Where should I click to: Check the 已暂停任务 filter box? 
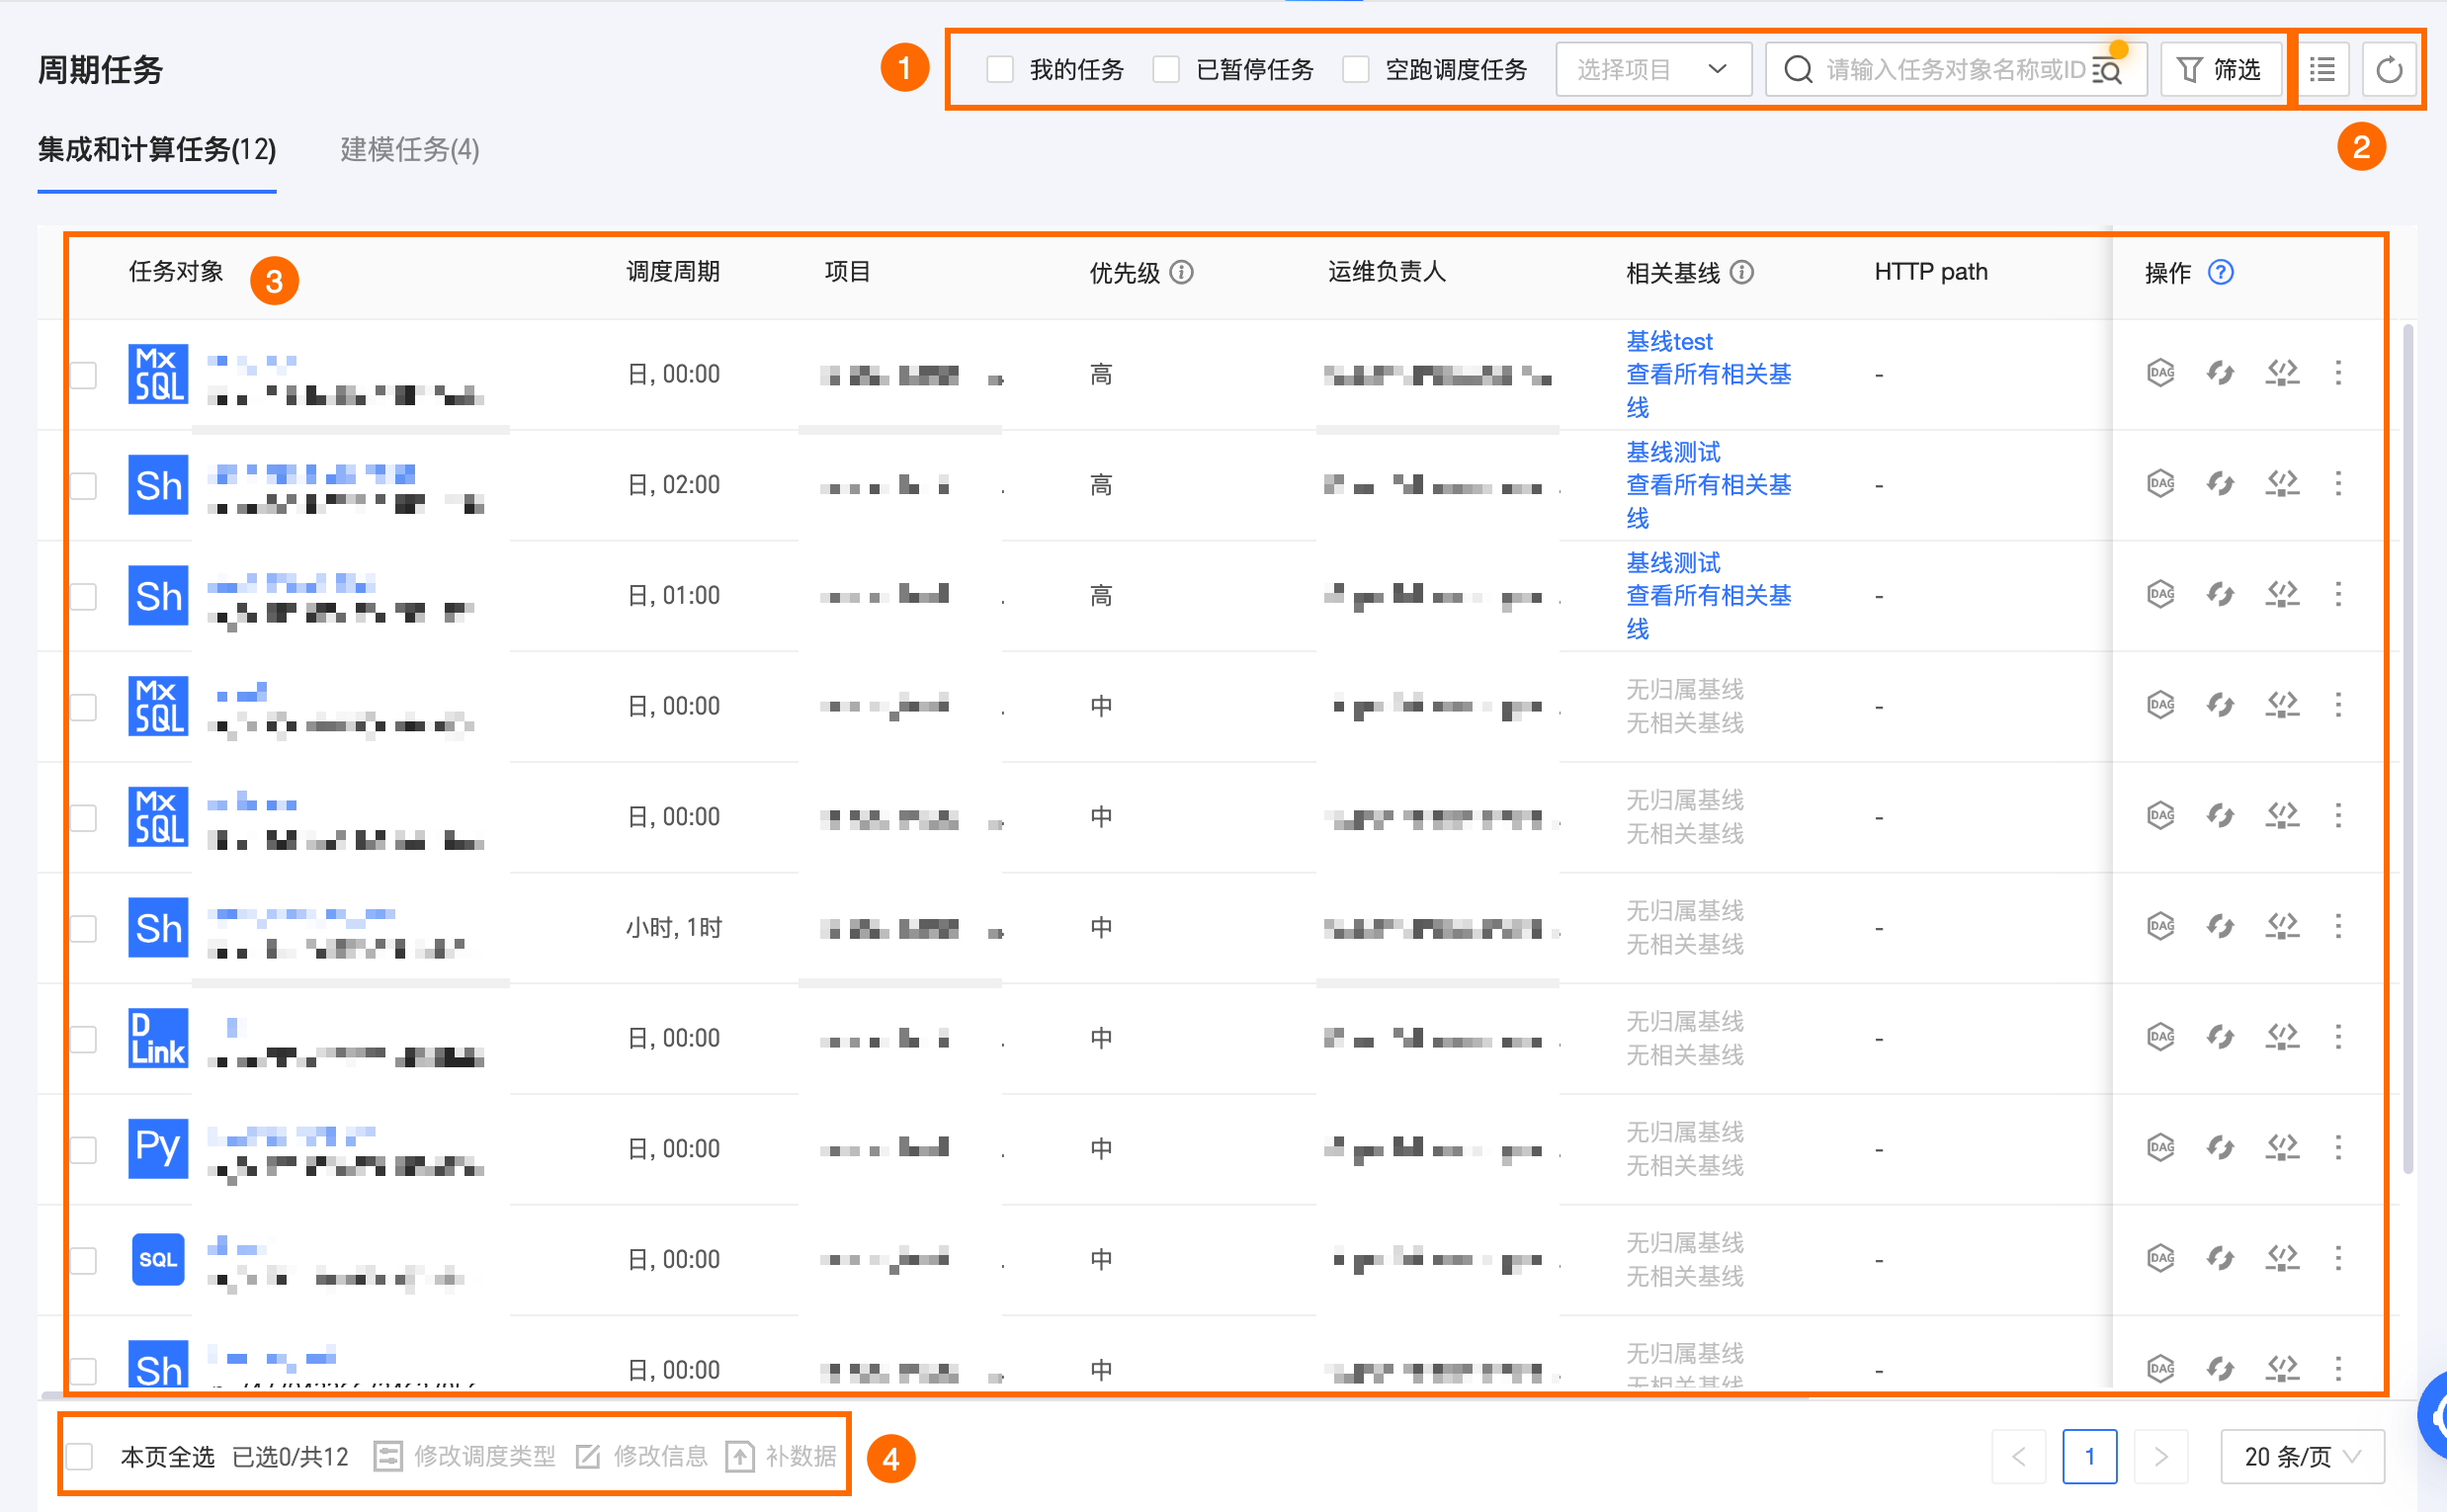tap(1166, 70)
